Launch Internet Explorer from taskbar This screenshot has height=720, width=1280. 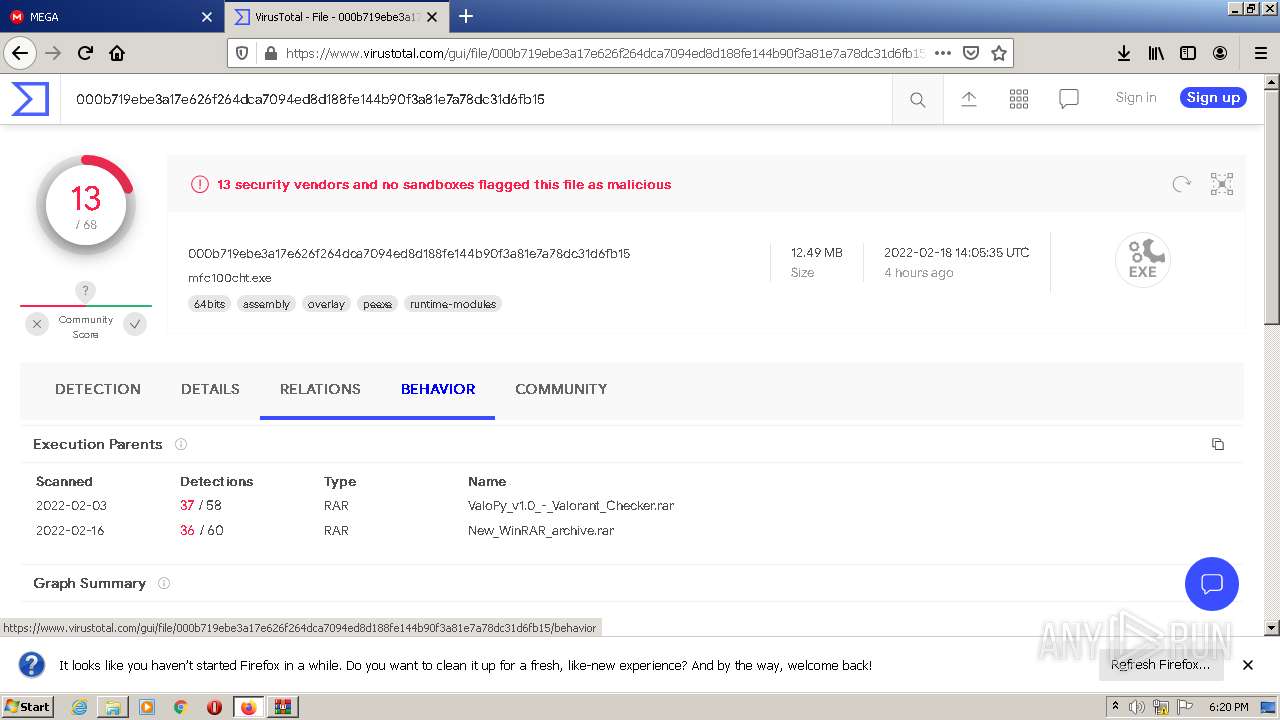pos(79,707)
